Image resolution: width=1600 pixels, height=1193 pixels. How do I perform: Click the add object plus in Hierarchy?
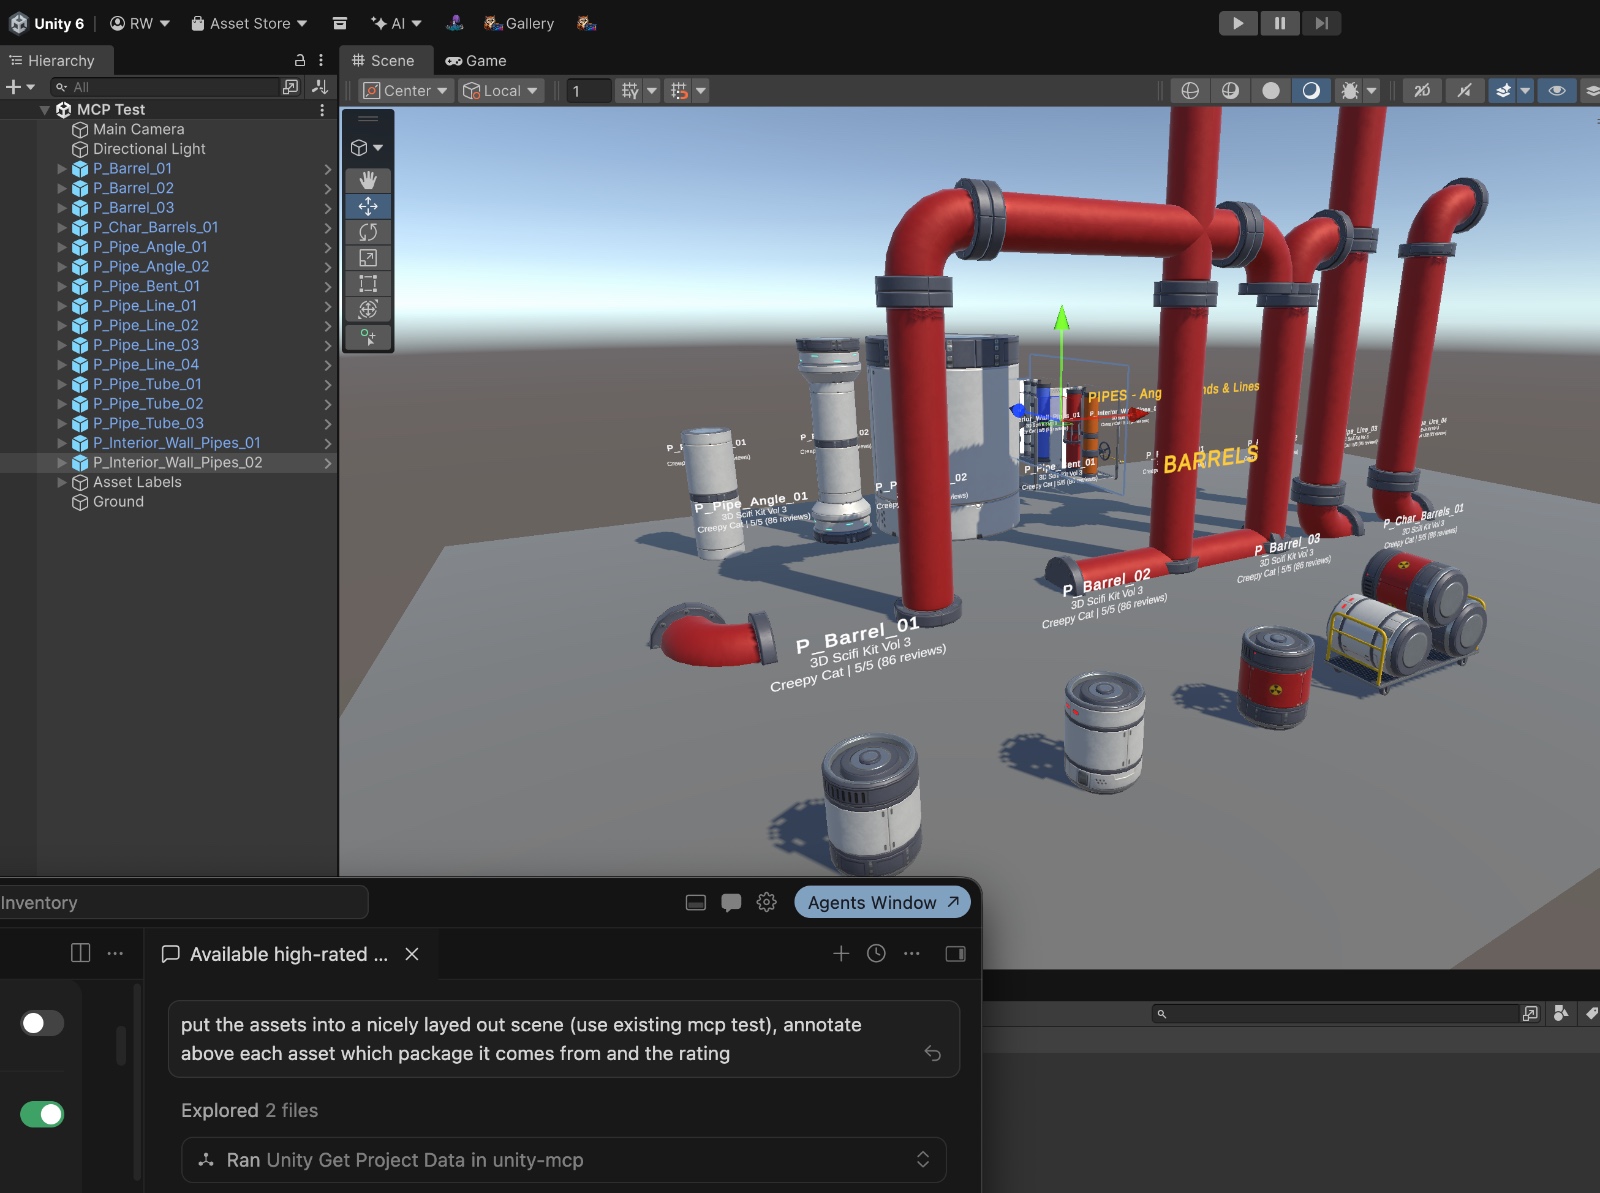pos(14,87)
